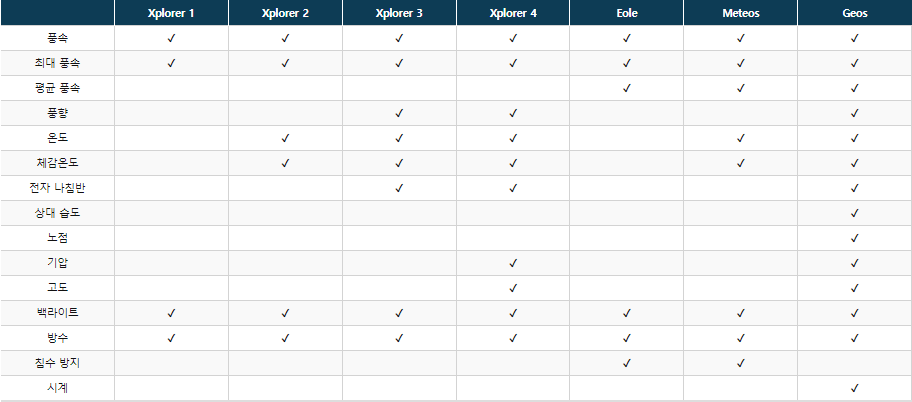Viewport: 912px width, 402px height.
Task: Select the Geos column header
Action: coord(854,14)
